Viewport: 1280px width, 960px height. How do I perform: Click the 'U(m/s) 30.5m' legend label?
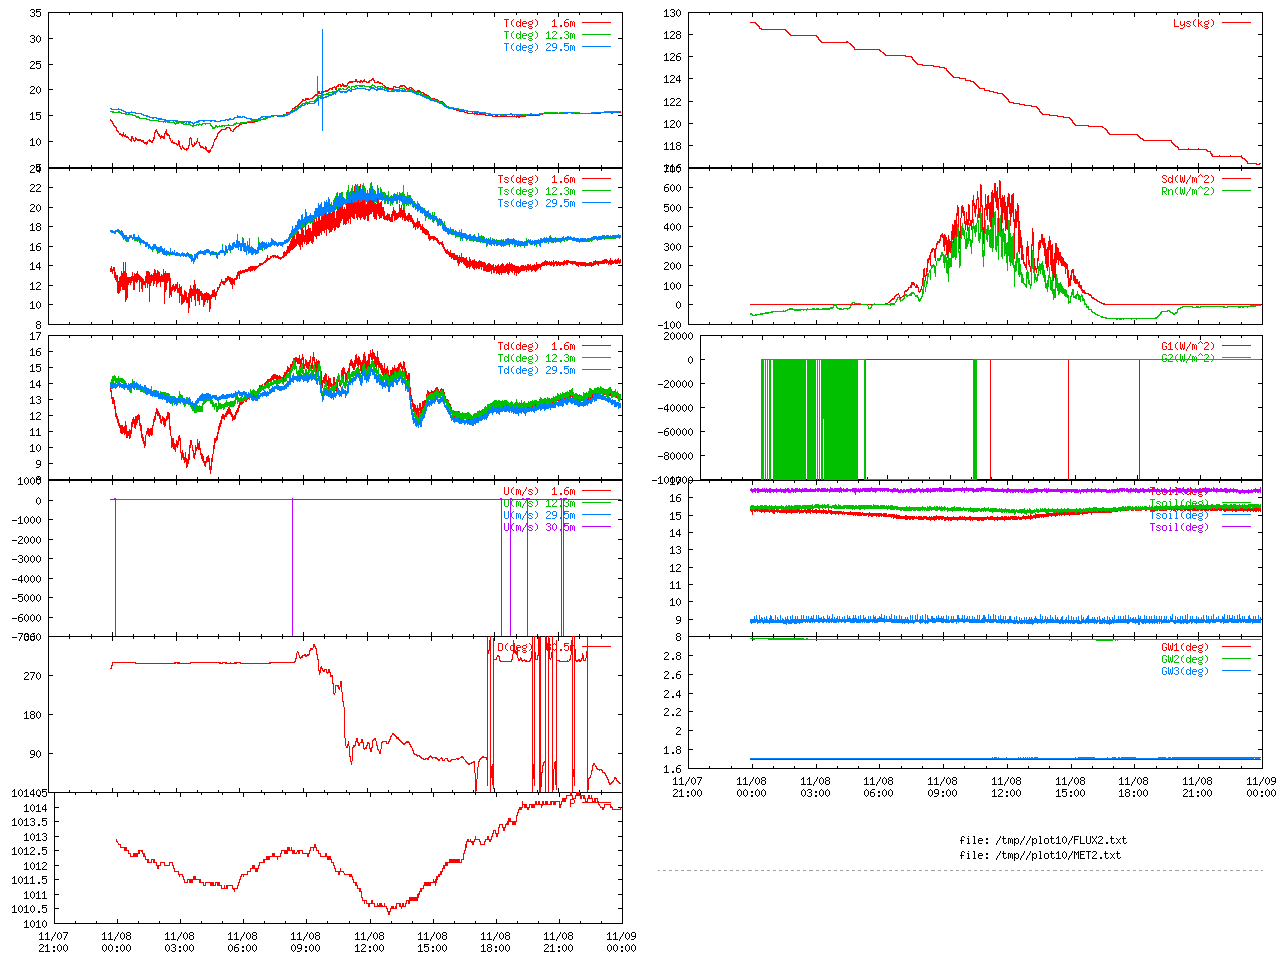(539, 528)
